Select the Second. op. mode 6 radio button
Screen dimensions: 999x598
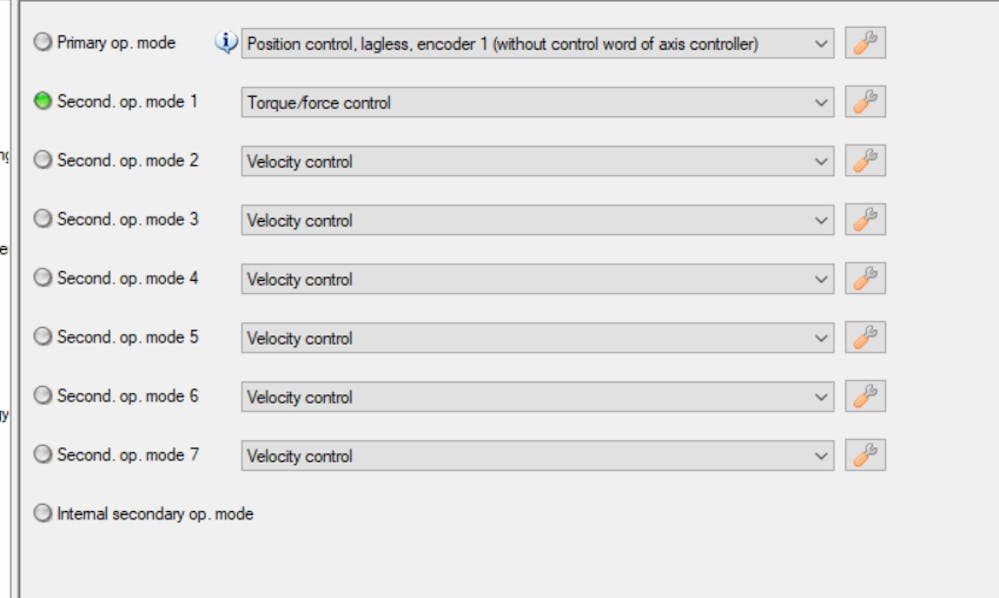[43, 396]
